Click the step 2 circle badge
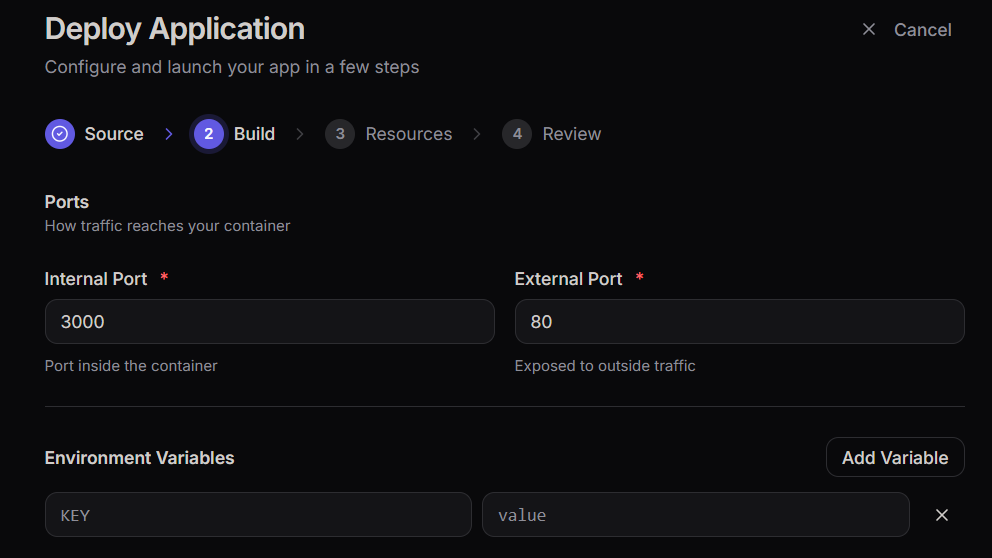Viewport: 992px width, 558px height. tap(208, 134)
